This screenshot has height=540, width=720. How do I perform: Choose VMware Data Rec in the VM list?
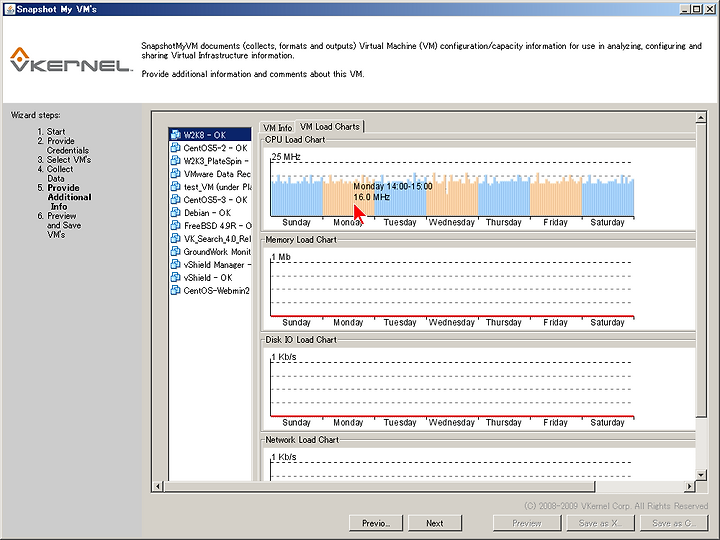point(210,174)
